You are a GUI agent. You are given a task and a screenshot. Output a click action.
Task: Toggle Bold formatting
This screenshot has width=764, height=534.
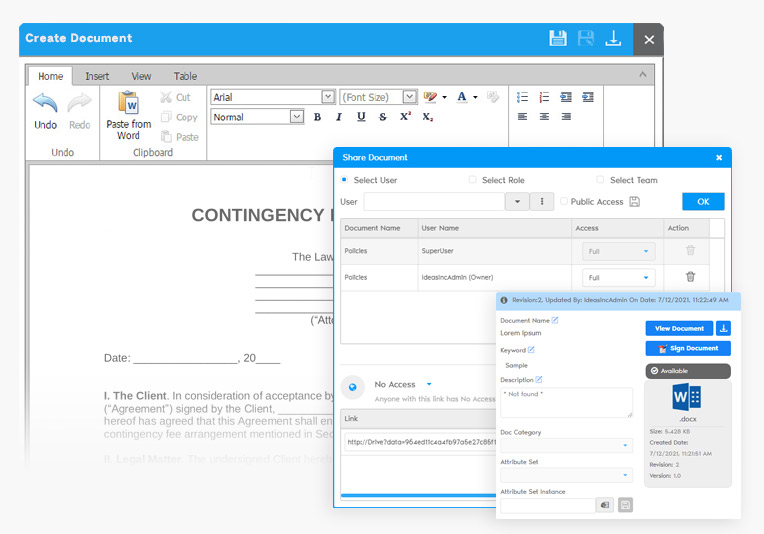317,117
